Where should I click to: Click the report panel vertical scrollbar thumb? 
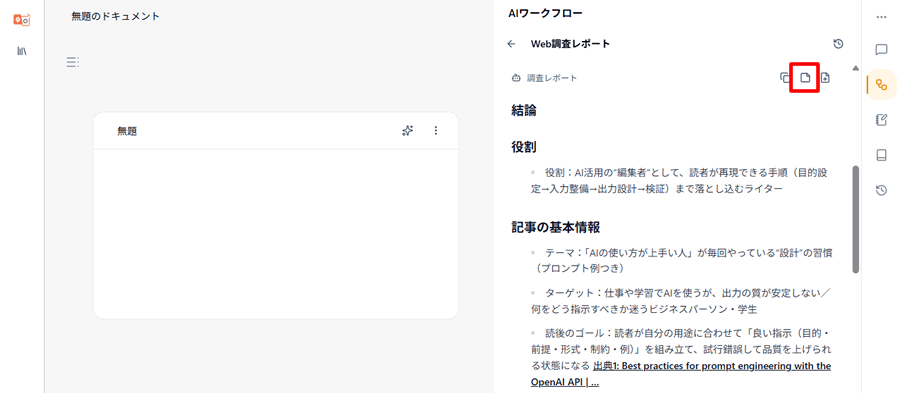(x=856, y=219)
